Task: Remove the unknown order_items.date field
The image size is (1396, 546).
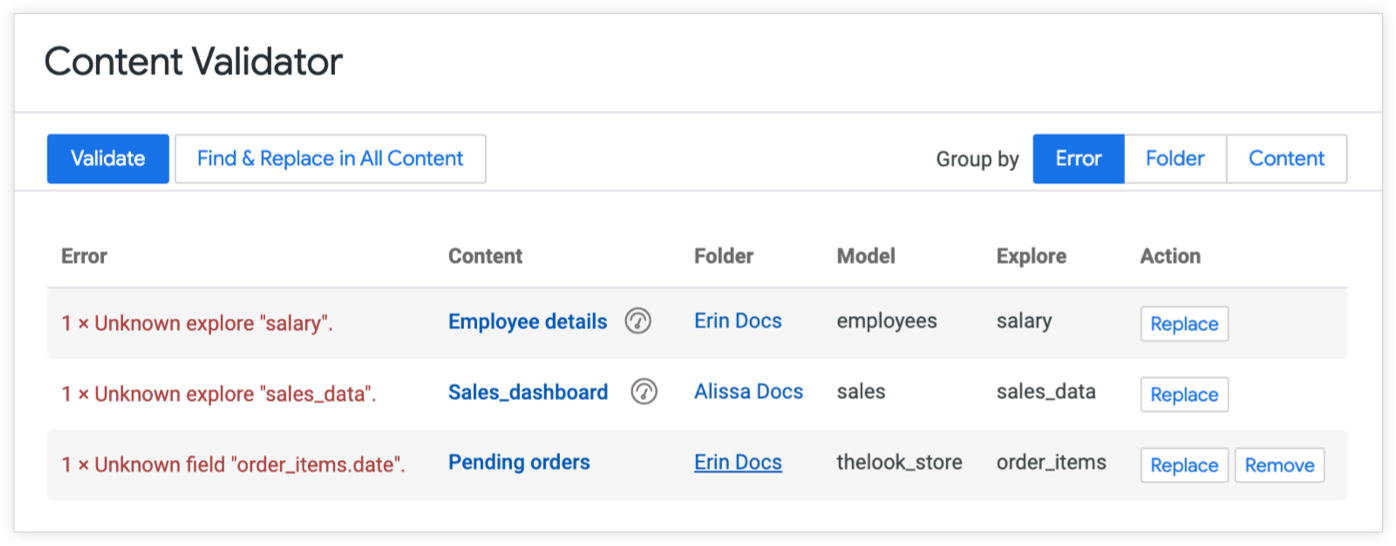Action: pos(1279,466)
